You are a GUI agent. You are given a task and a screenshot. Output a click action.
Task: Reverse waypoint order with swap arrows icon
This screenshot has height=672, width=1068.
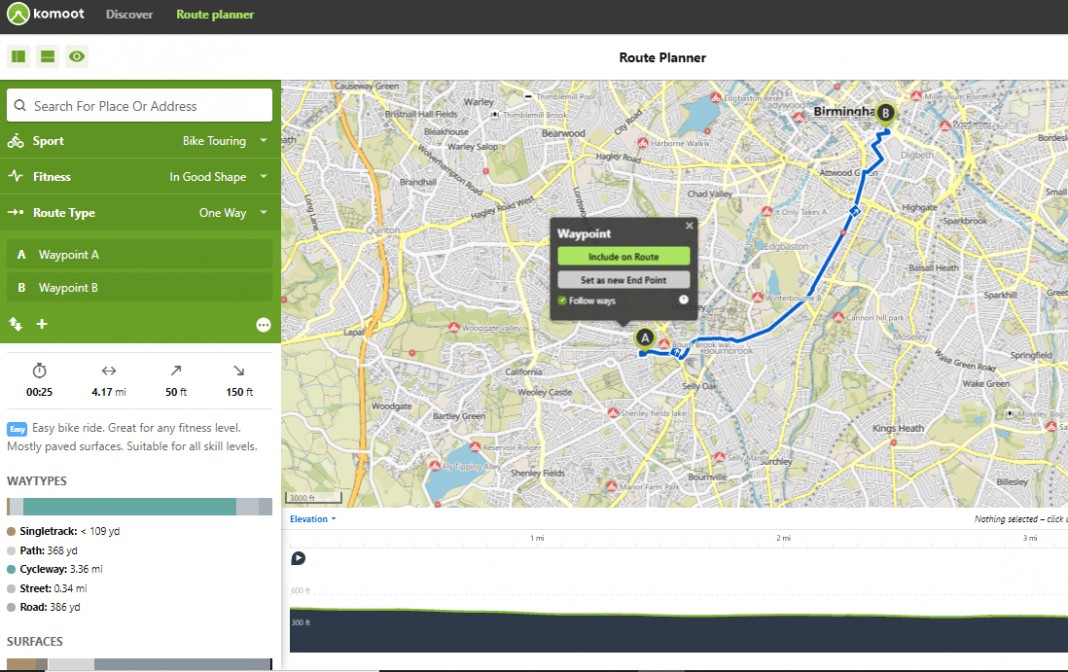tap(16, 324)
